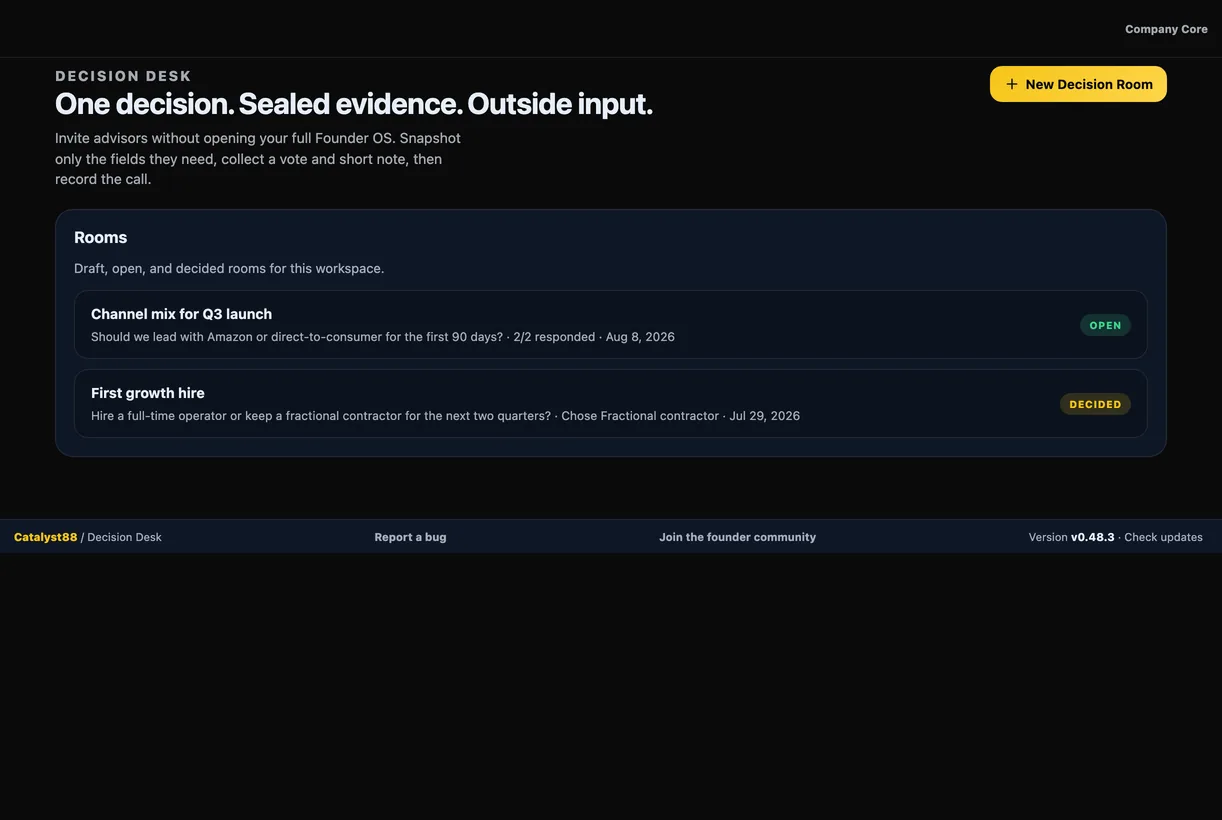The width and height of the screenshot is (1222, 820).
Task: Click the plus icon in New Decision Room
Action: [1012, 84]
